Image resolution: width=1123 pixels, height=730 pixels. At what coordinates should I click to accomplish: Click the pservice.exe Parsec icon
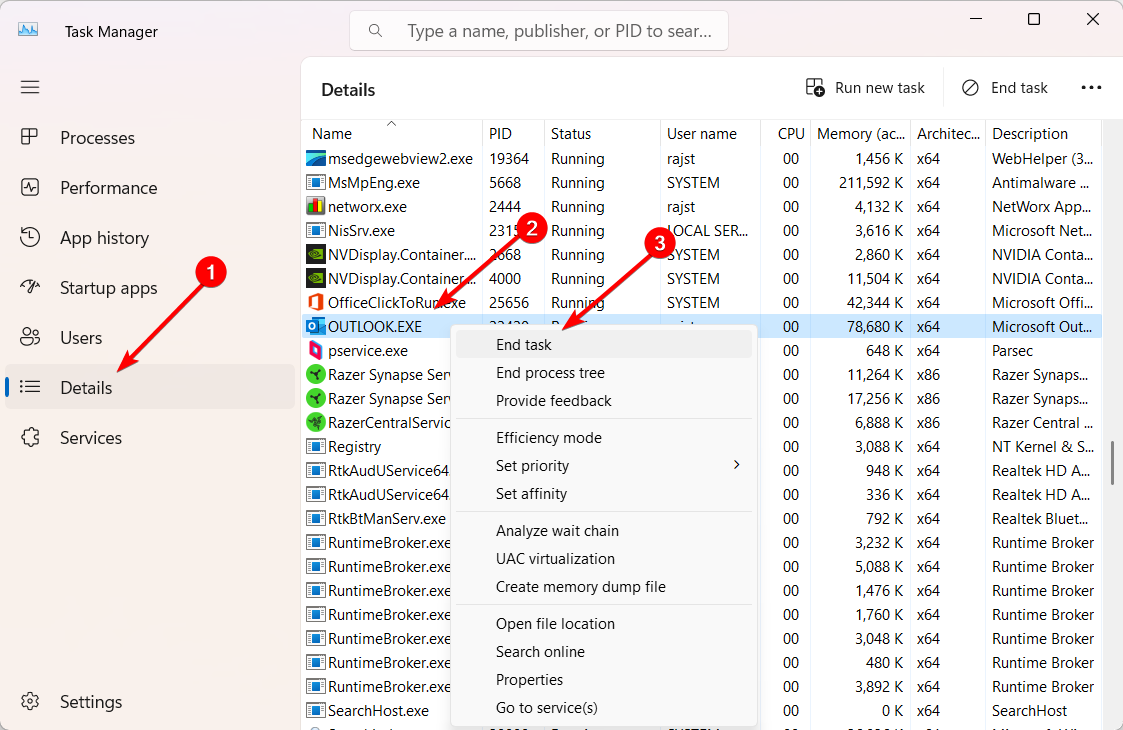315,350
